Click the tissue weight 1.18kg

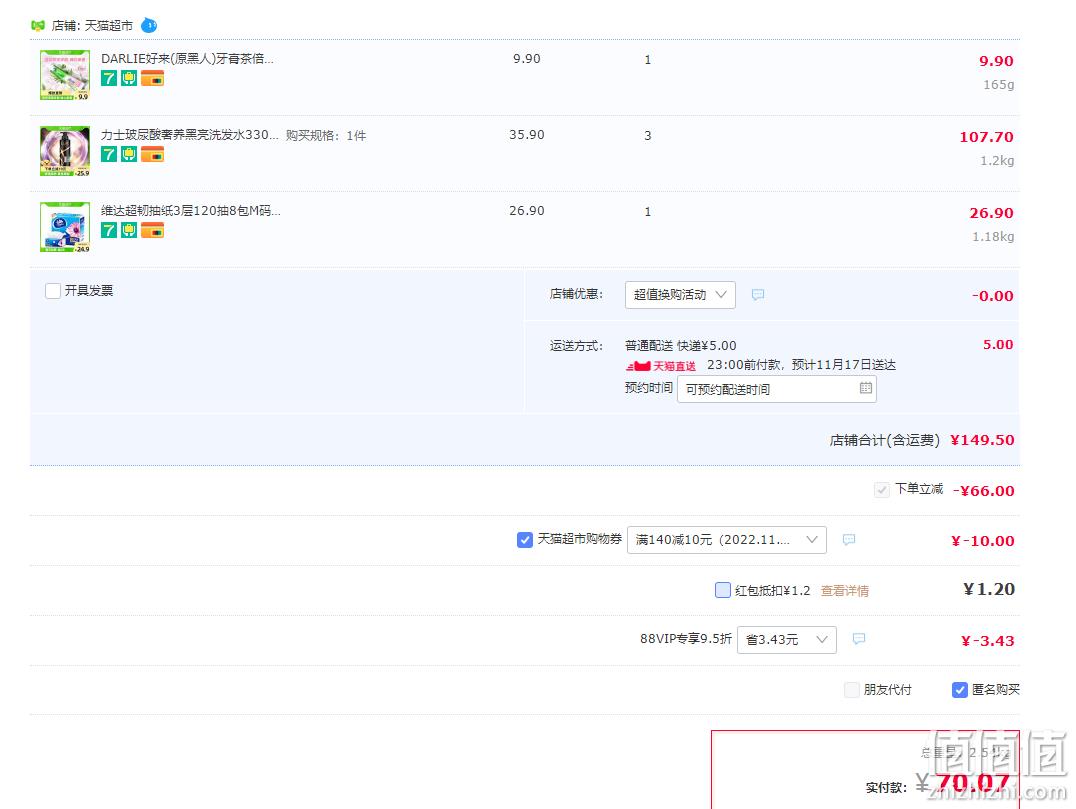pos(993,237)
